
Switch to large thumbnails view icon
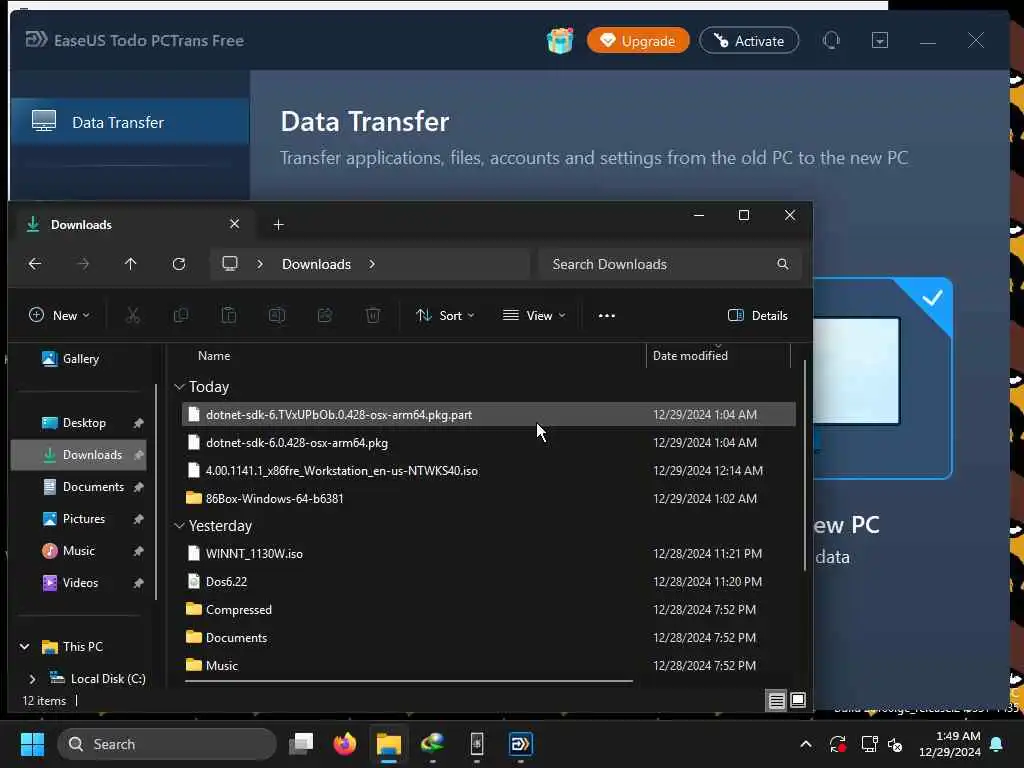tap(798, 701)
